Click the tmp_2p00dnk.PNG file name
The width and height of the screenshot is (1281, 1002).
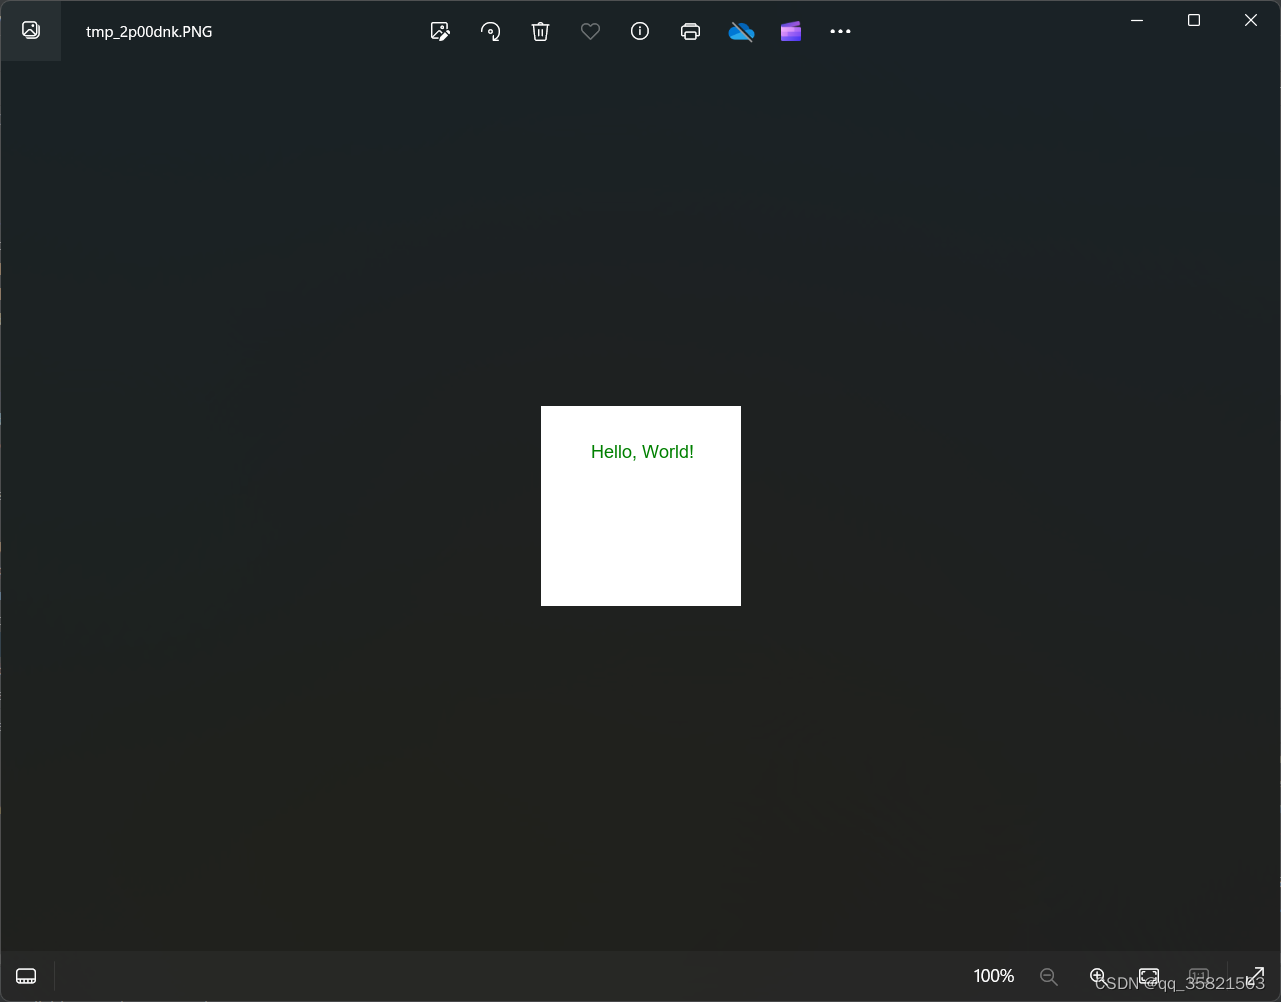(x=149, y=31)
